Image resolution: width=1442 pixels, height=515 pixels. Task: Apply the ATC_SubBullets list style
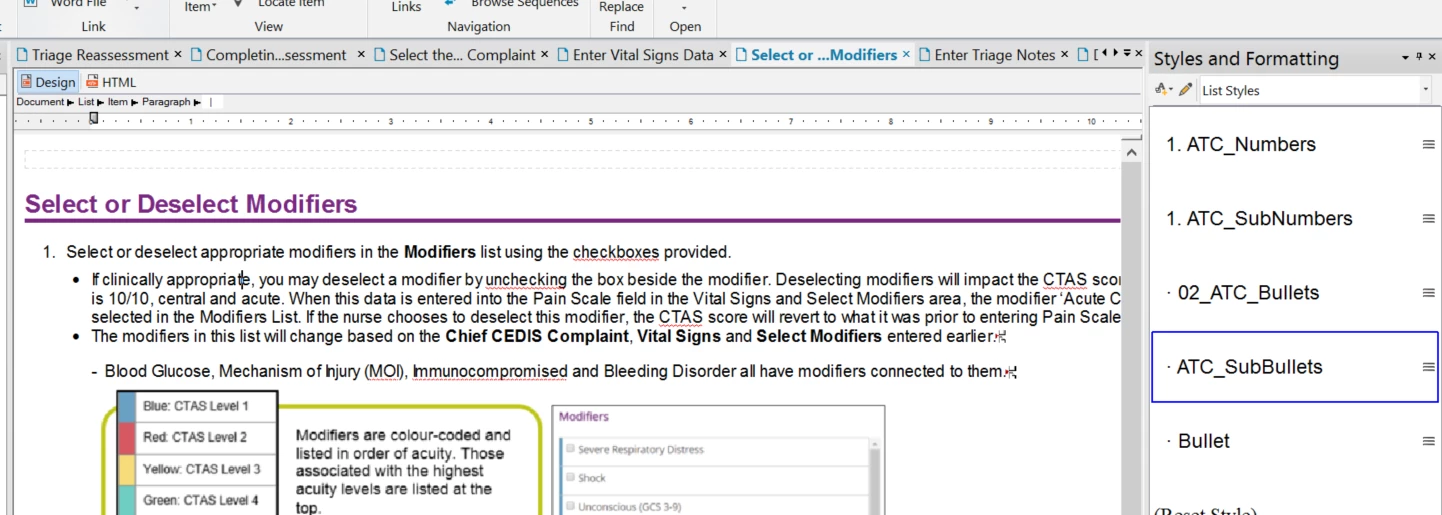pyautogui.click(x=1295, y=367)
